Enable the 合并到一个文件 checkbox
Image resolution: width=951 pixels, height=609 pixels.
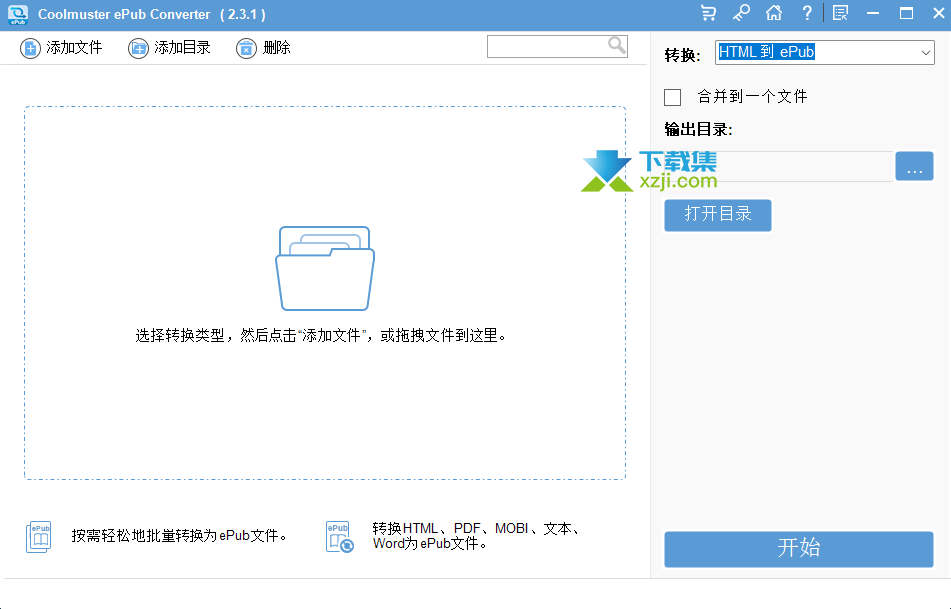pyautogui.click(x=673, y=97)
